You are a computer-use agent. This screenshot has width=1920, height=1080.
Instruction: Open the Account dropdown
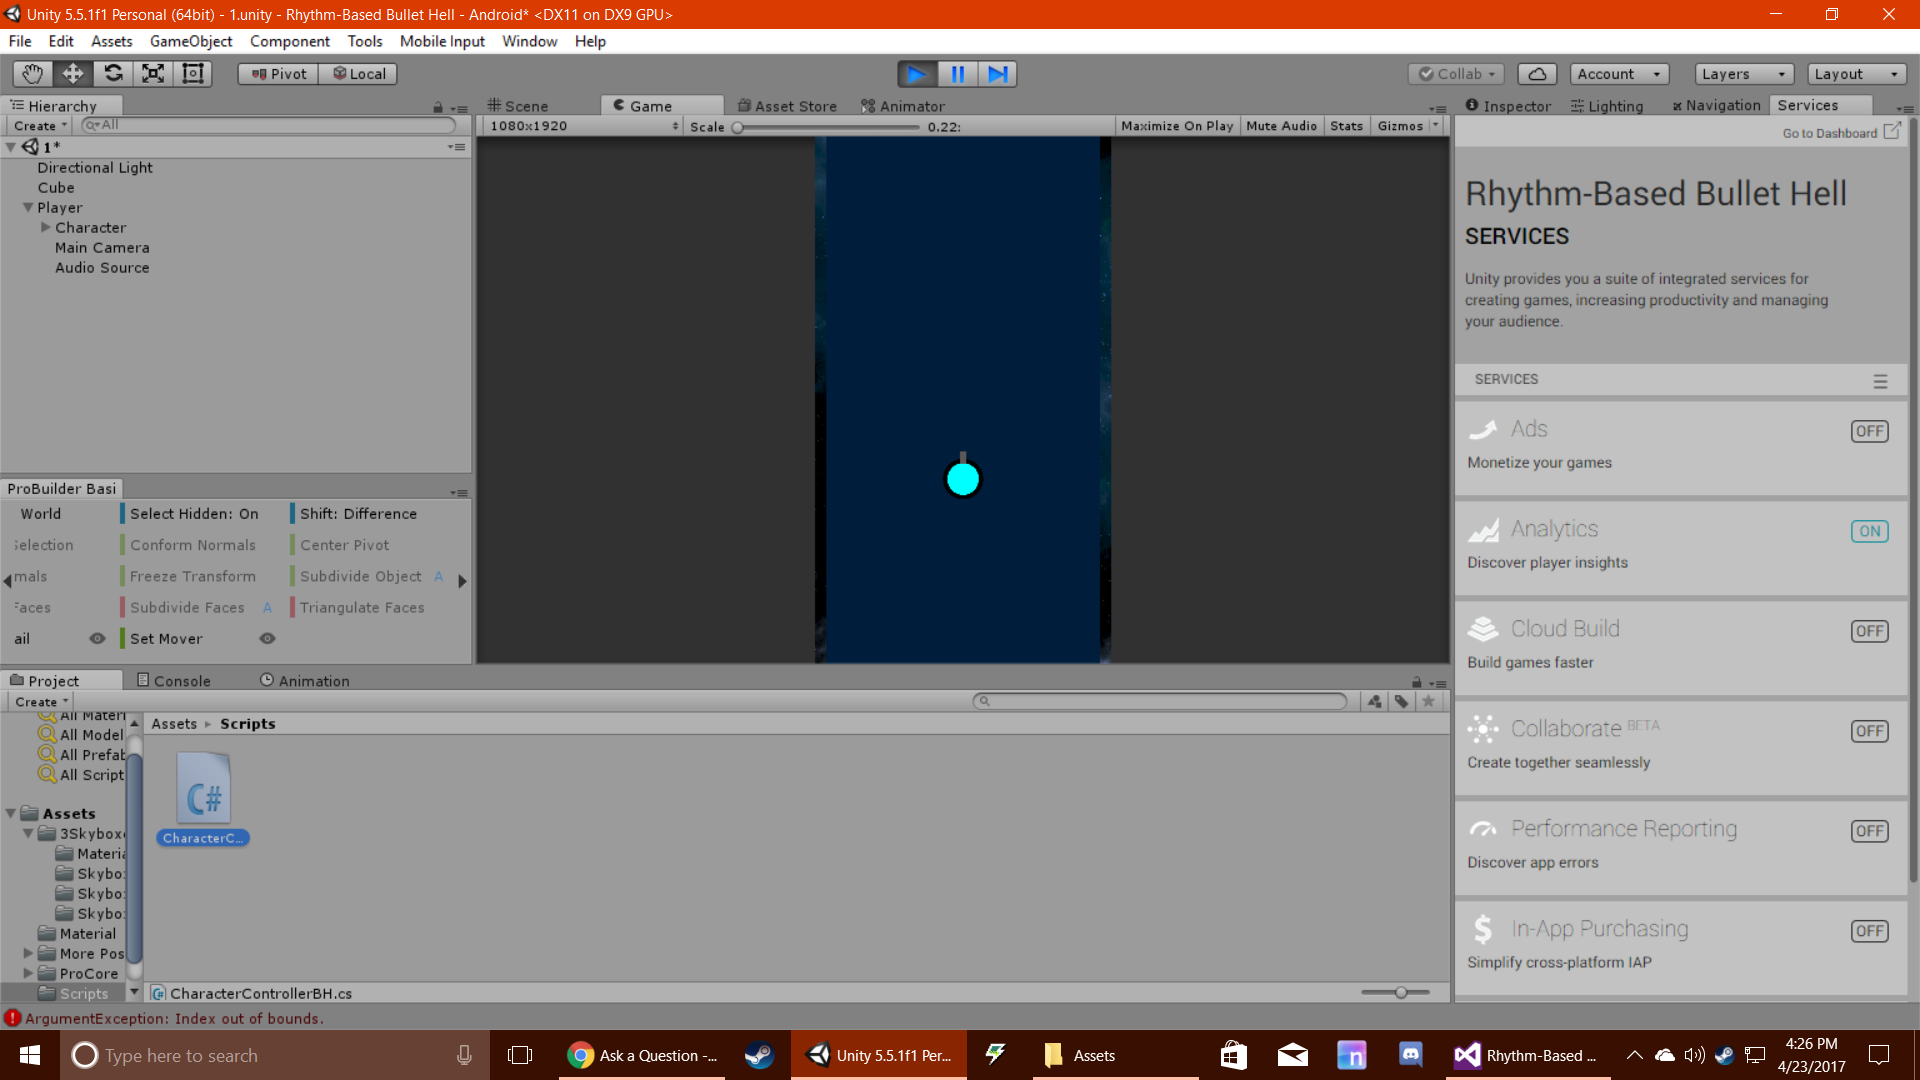(1619, 74)
